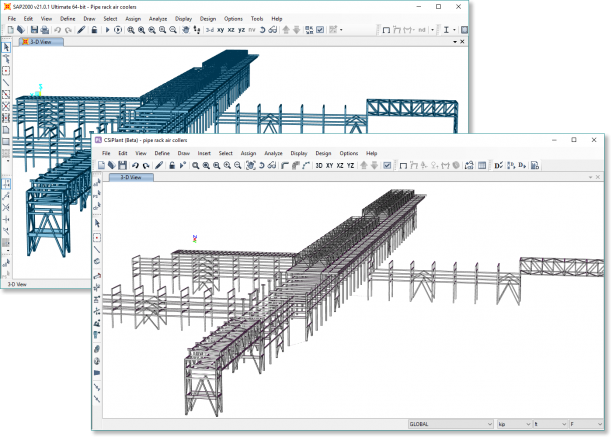Screen dimensions: 612x437
Task: Open the Define menu in SAP2000
Action: [68, 19]
